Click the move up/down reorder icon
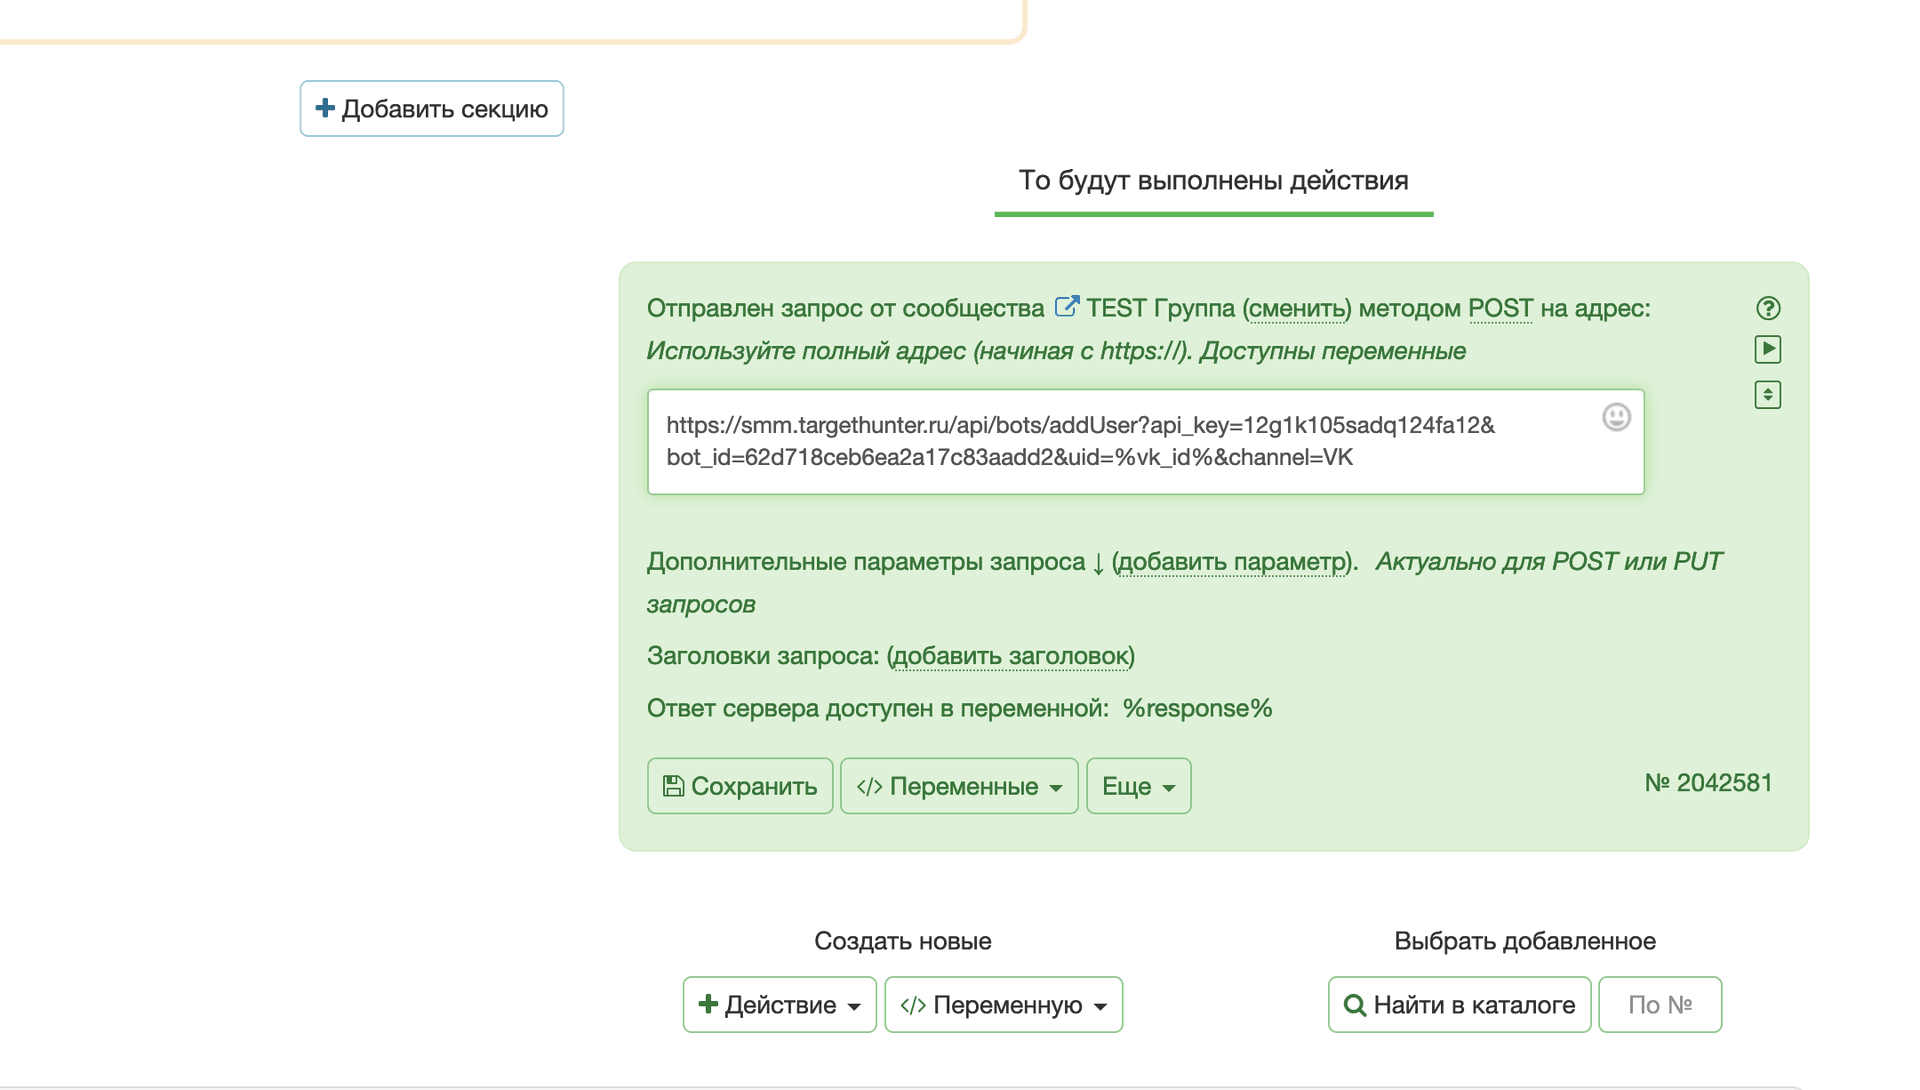 pyautogui.click(x=1767, y=395)
